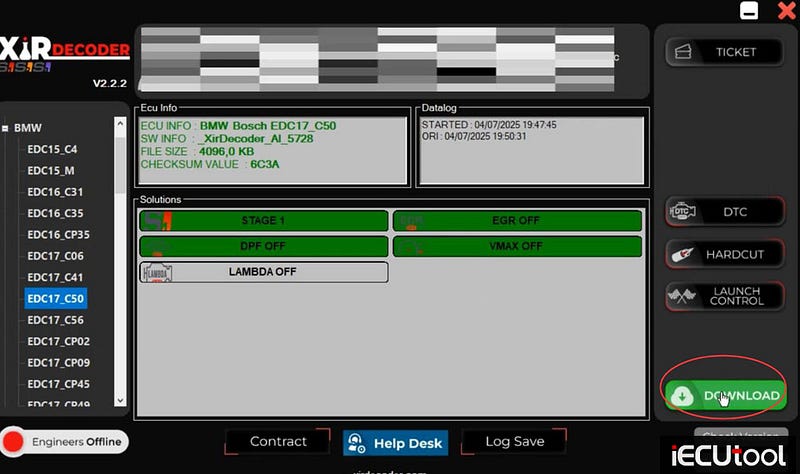Click the XiR Decoder logo

[x=64, y=54]
